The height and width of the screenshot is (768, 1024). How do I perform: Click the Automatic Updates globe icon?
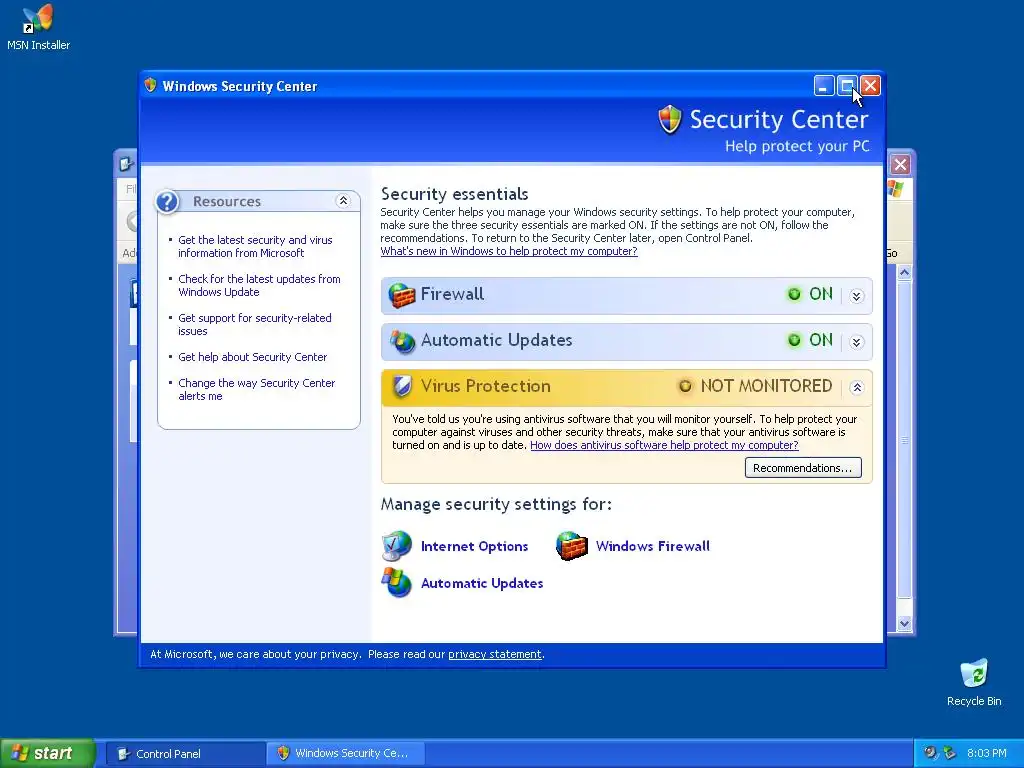(x=402, y=342)
